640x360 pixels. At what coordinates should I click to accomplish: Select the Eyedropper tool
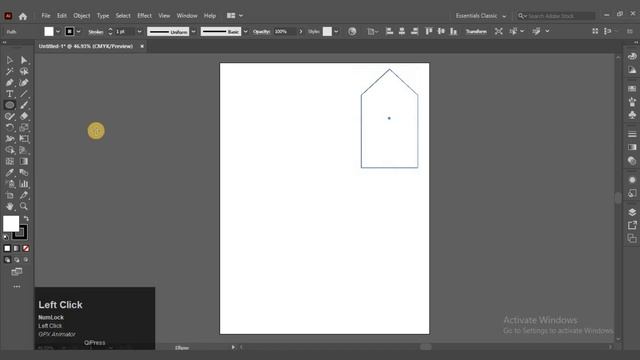[x=9, y=173]
